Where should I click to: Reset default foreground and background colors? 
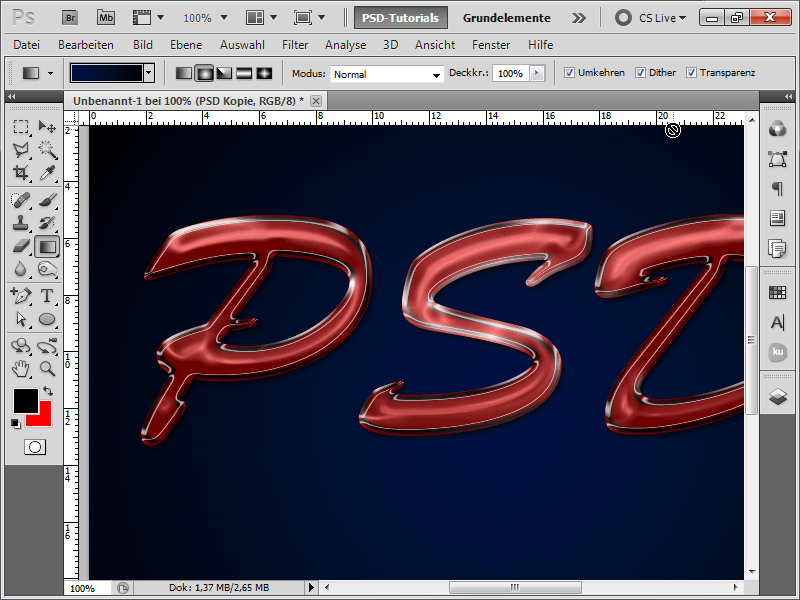16,423
